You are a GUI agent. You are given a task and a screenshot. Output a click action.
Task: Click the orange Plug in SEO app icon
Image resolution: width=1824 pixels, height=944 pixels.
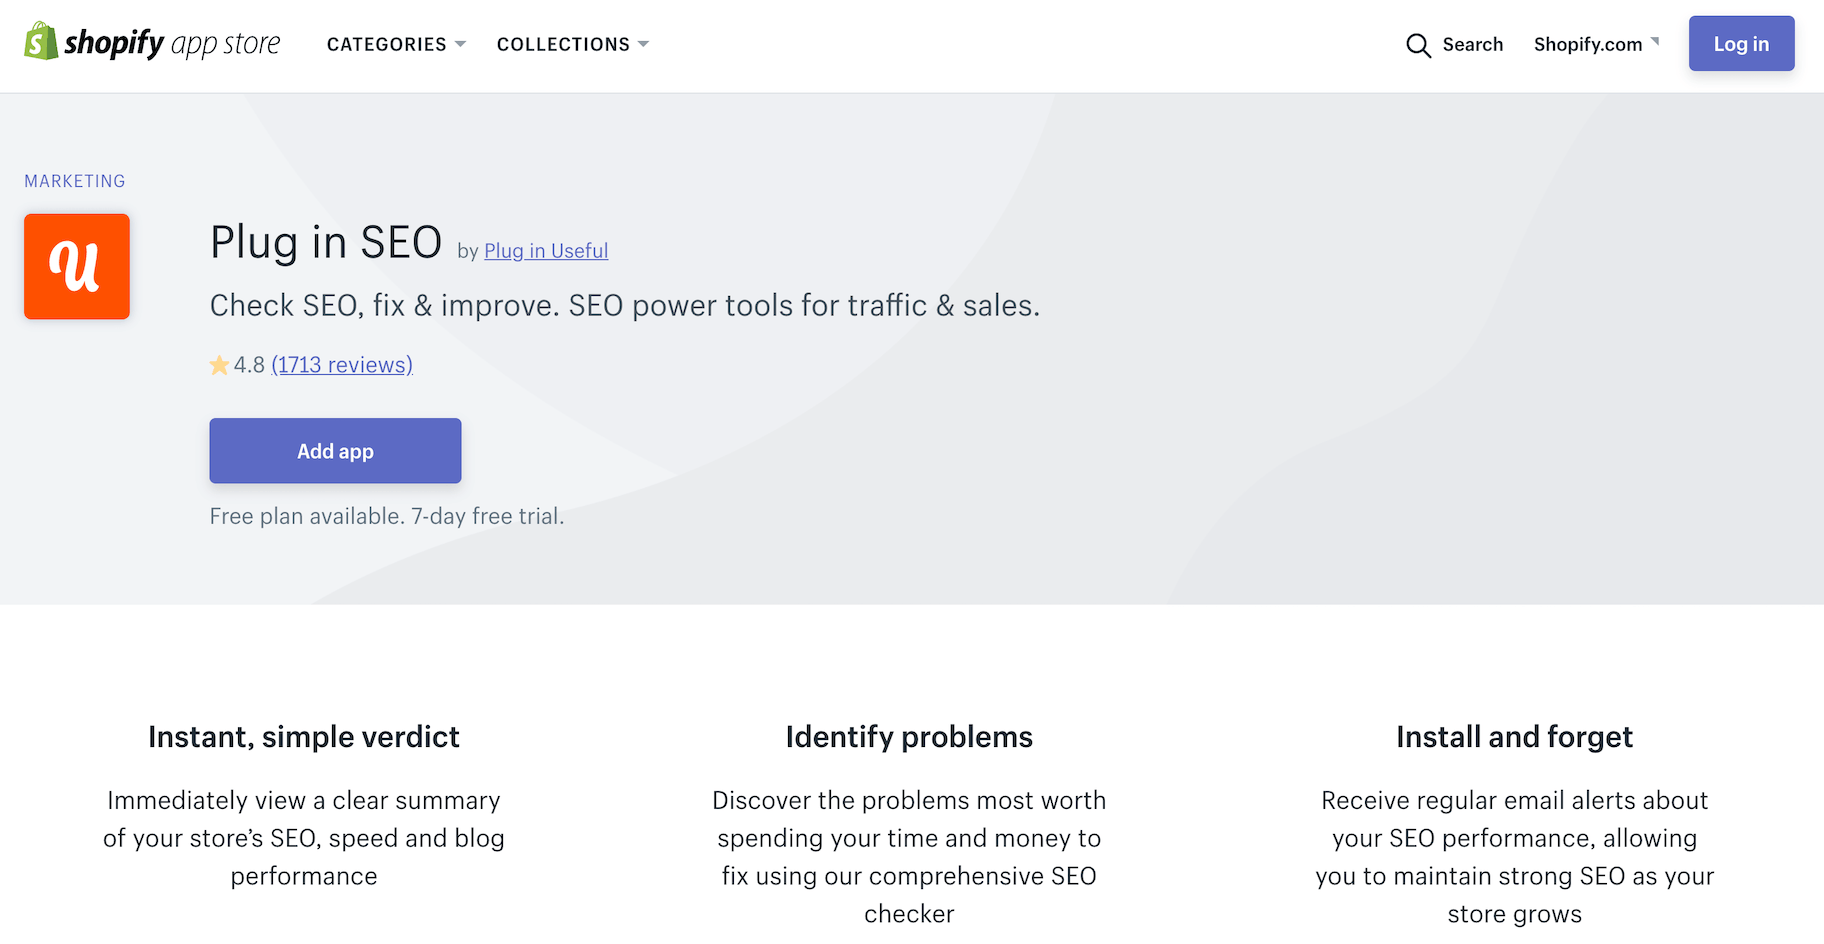(x=76, y=266)
